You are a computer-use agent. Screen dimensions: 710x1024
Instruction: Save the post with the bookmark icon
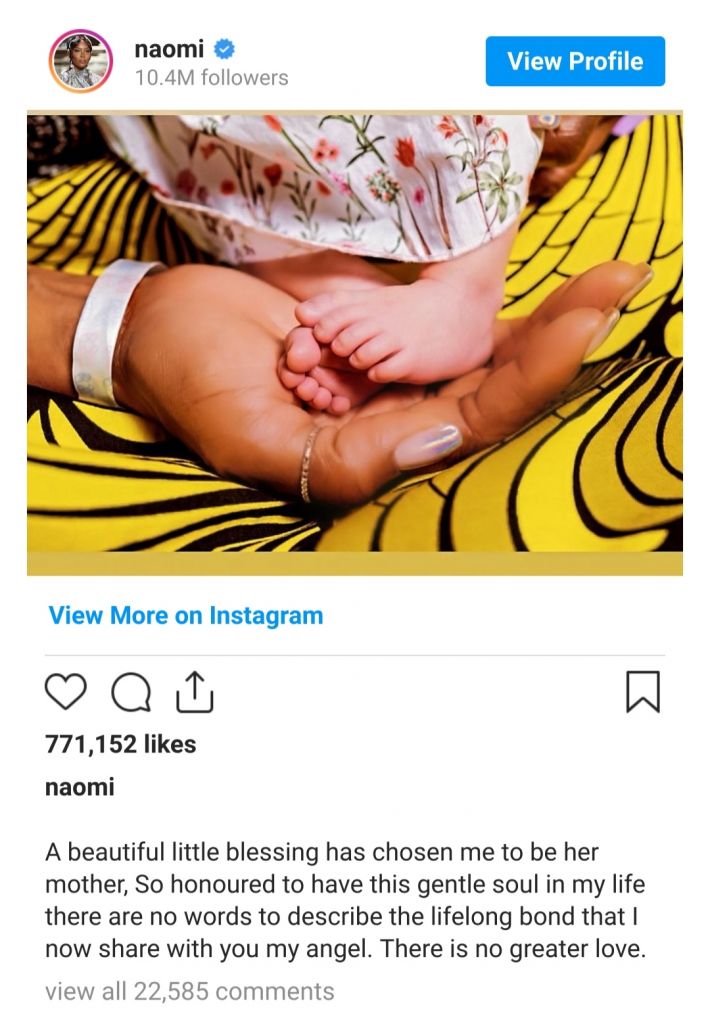point(642,692)
